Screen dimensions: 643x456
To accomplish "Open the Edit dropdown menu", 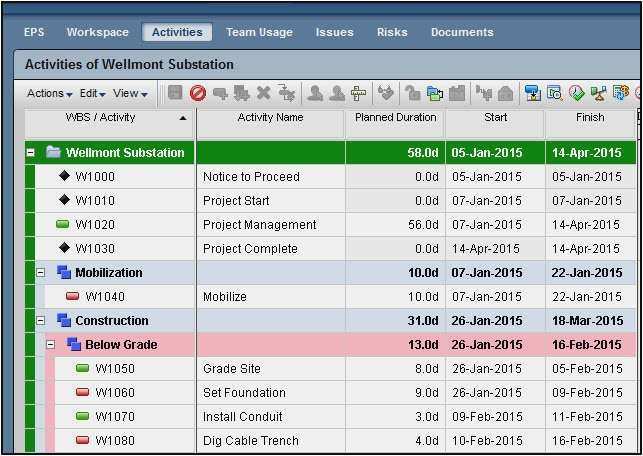I will [x=92, y=94].
